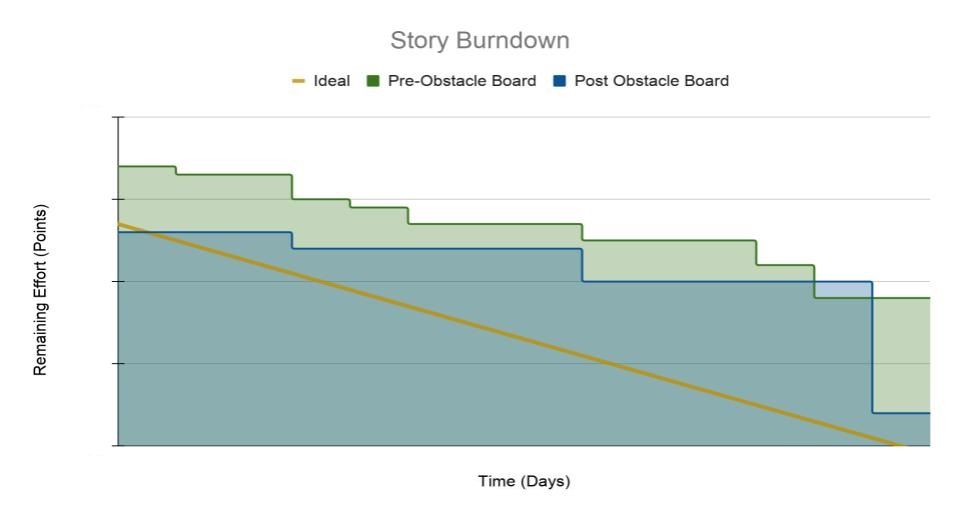Click the light blue area above green line

pos(843,289)
